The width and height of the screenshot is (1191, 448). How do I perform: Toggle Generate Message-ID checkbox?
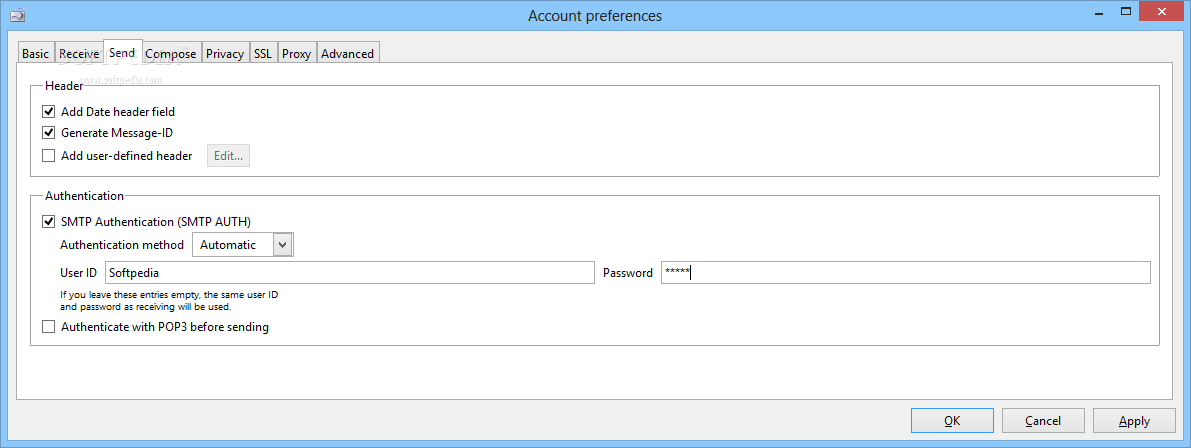click(x=49, y=133)
